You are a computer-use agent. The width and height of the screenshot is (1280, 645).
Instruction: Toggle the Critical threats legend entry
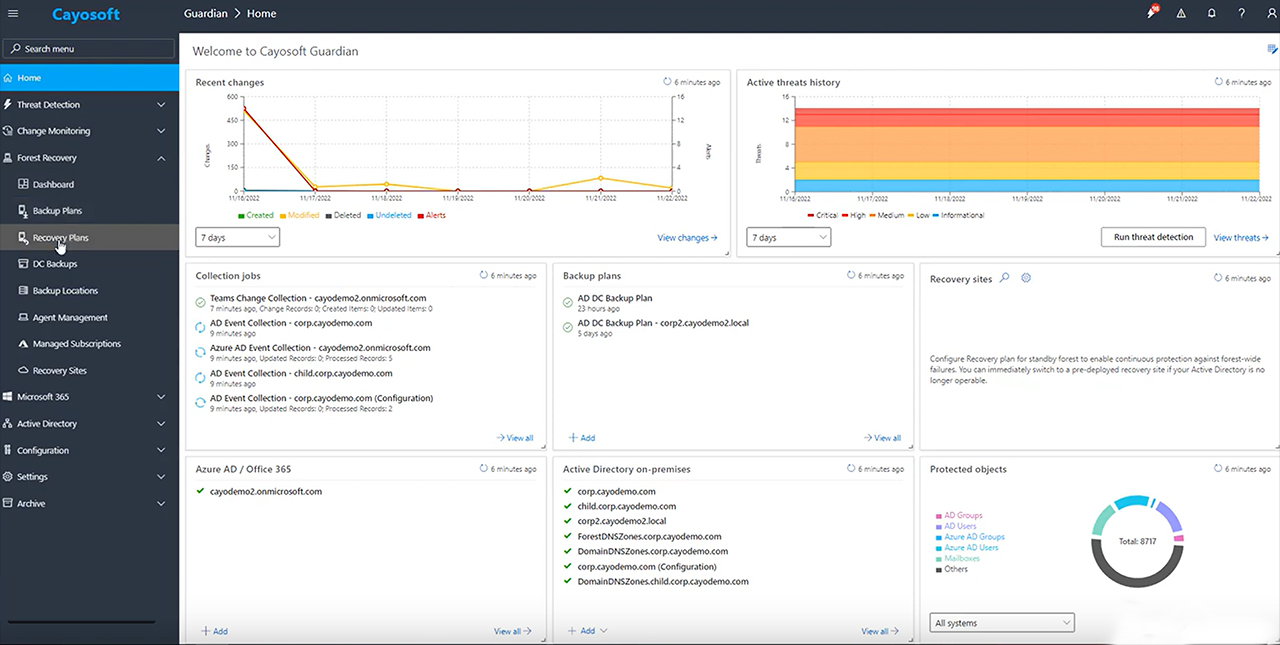(822, 215)
